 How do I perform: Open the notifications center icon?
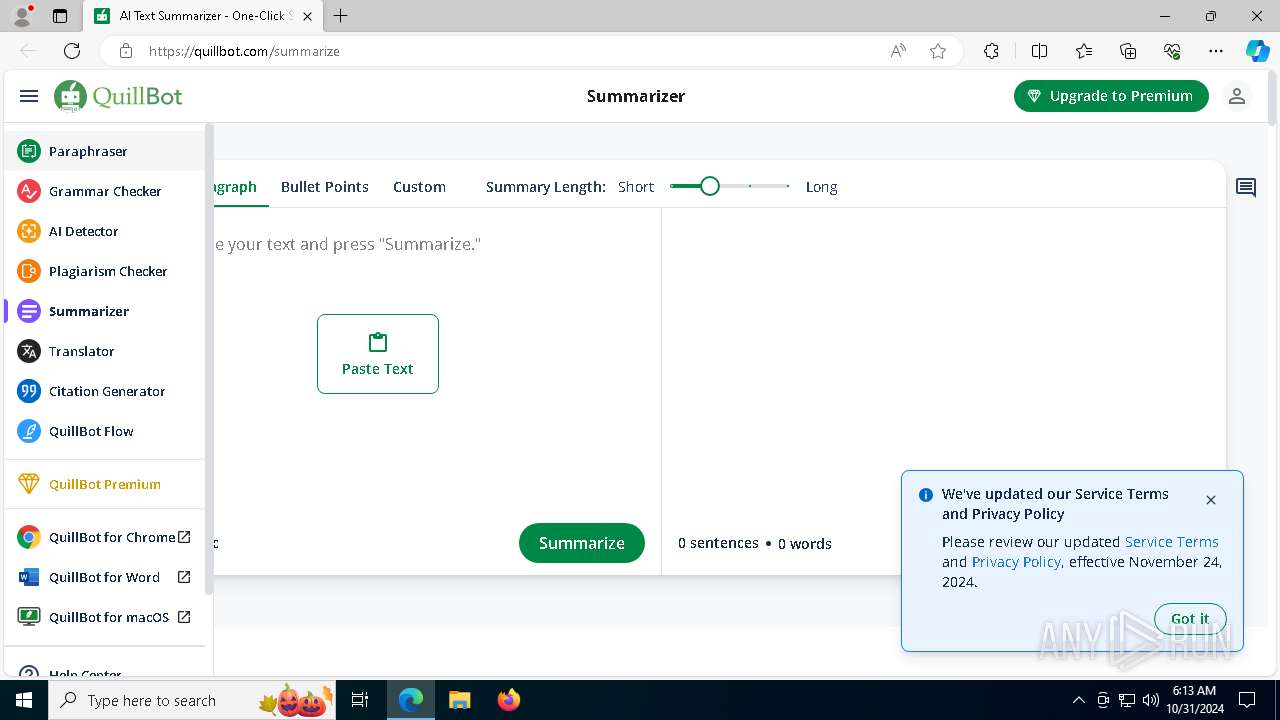(x=1247, y=700)
